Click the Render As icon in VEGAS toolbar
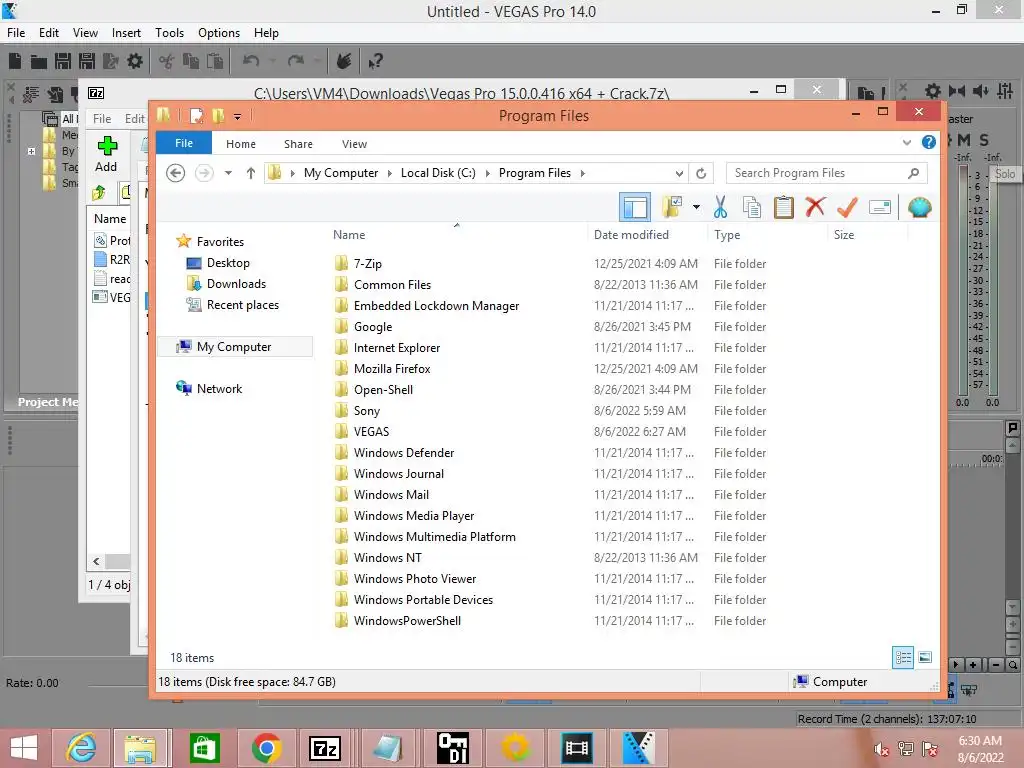Screen dimensions: 1024x768 tap(111, 61)
